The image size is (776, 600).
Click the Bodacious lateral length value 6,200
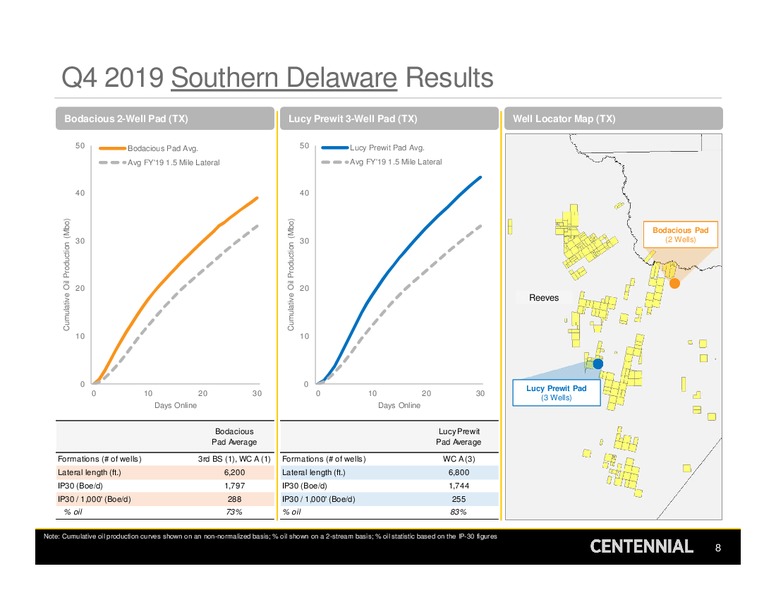[x=234, y=472]
